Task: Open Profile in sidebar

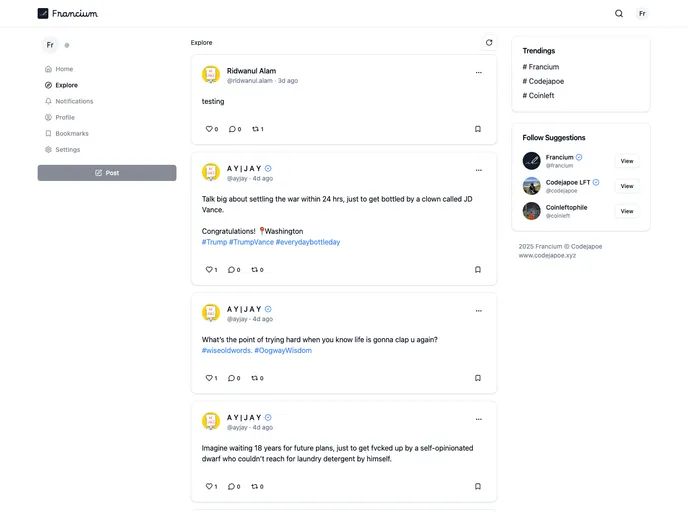Action: (x=60, y=118)
